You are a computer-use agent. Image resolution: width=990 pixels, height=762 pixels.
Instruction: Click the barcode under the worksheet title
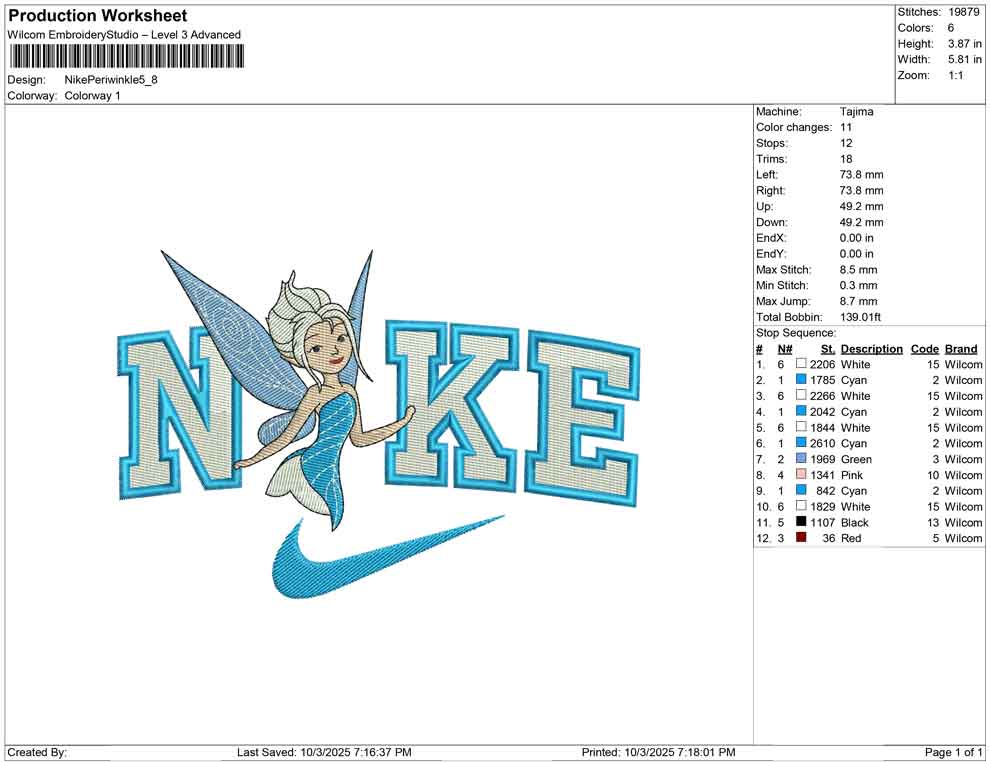pos(126,56)
